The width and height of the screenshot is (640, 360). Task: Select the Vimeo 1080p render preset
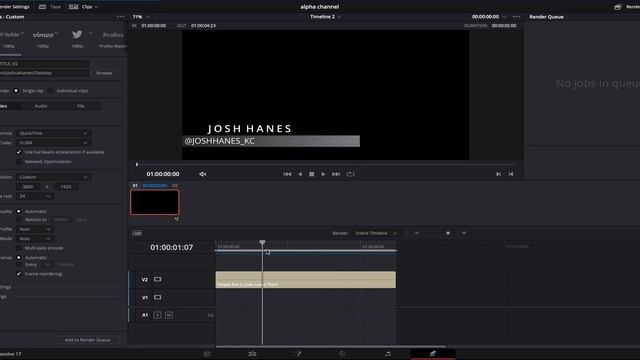(43, 39)
